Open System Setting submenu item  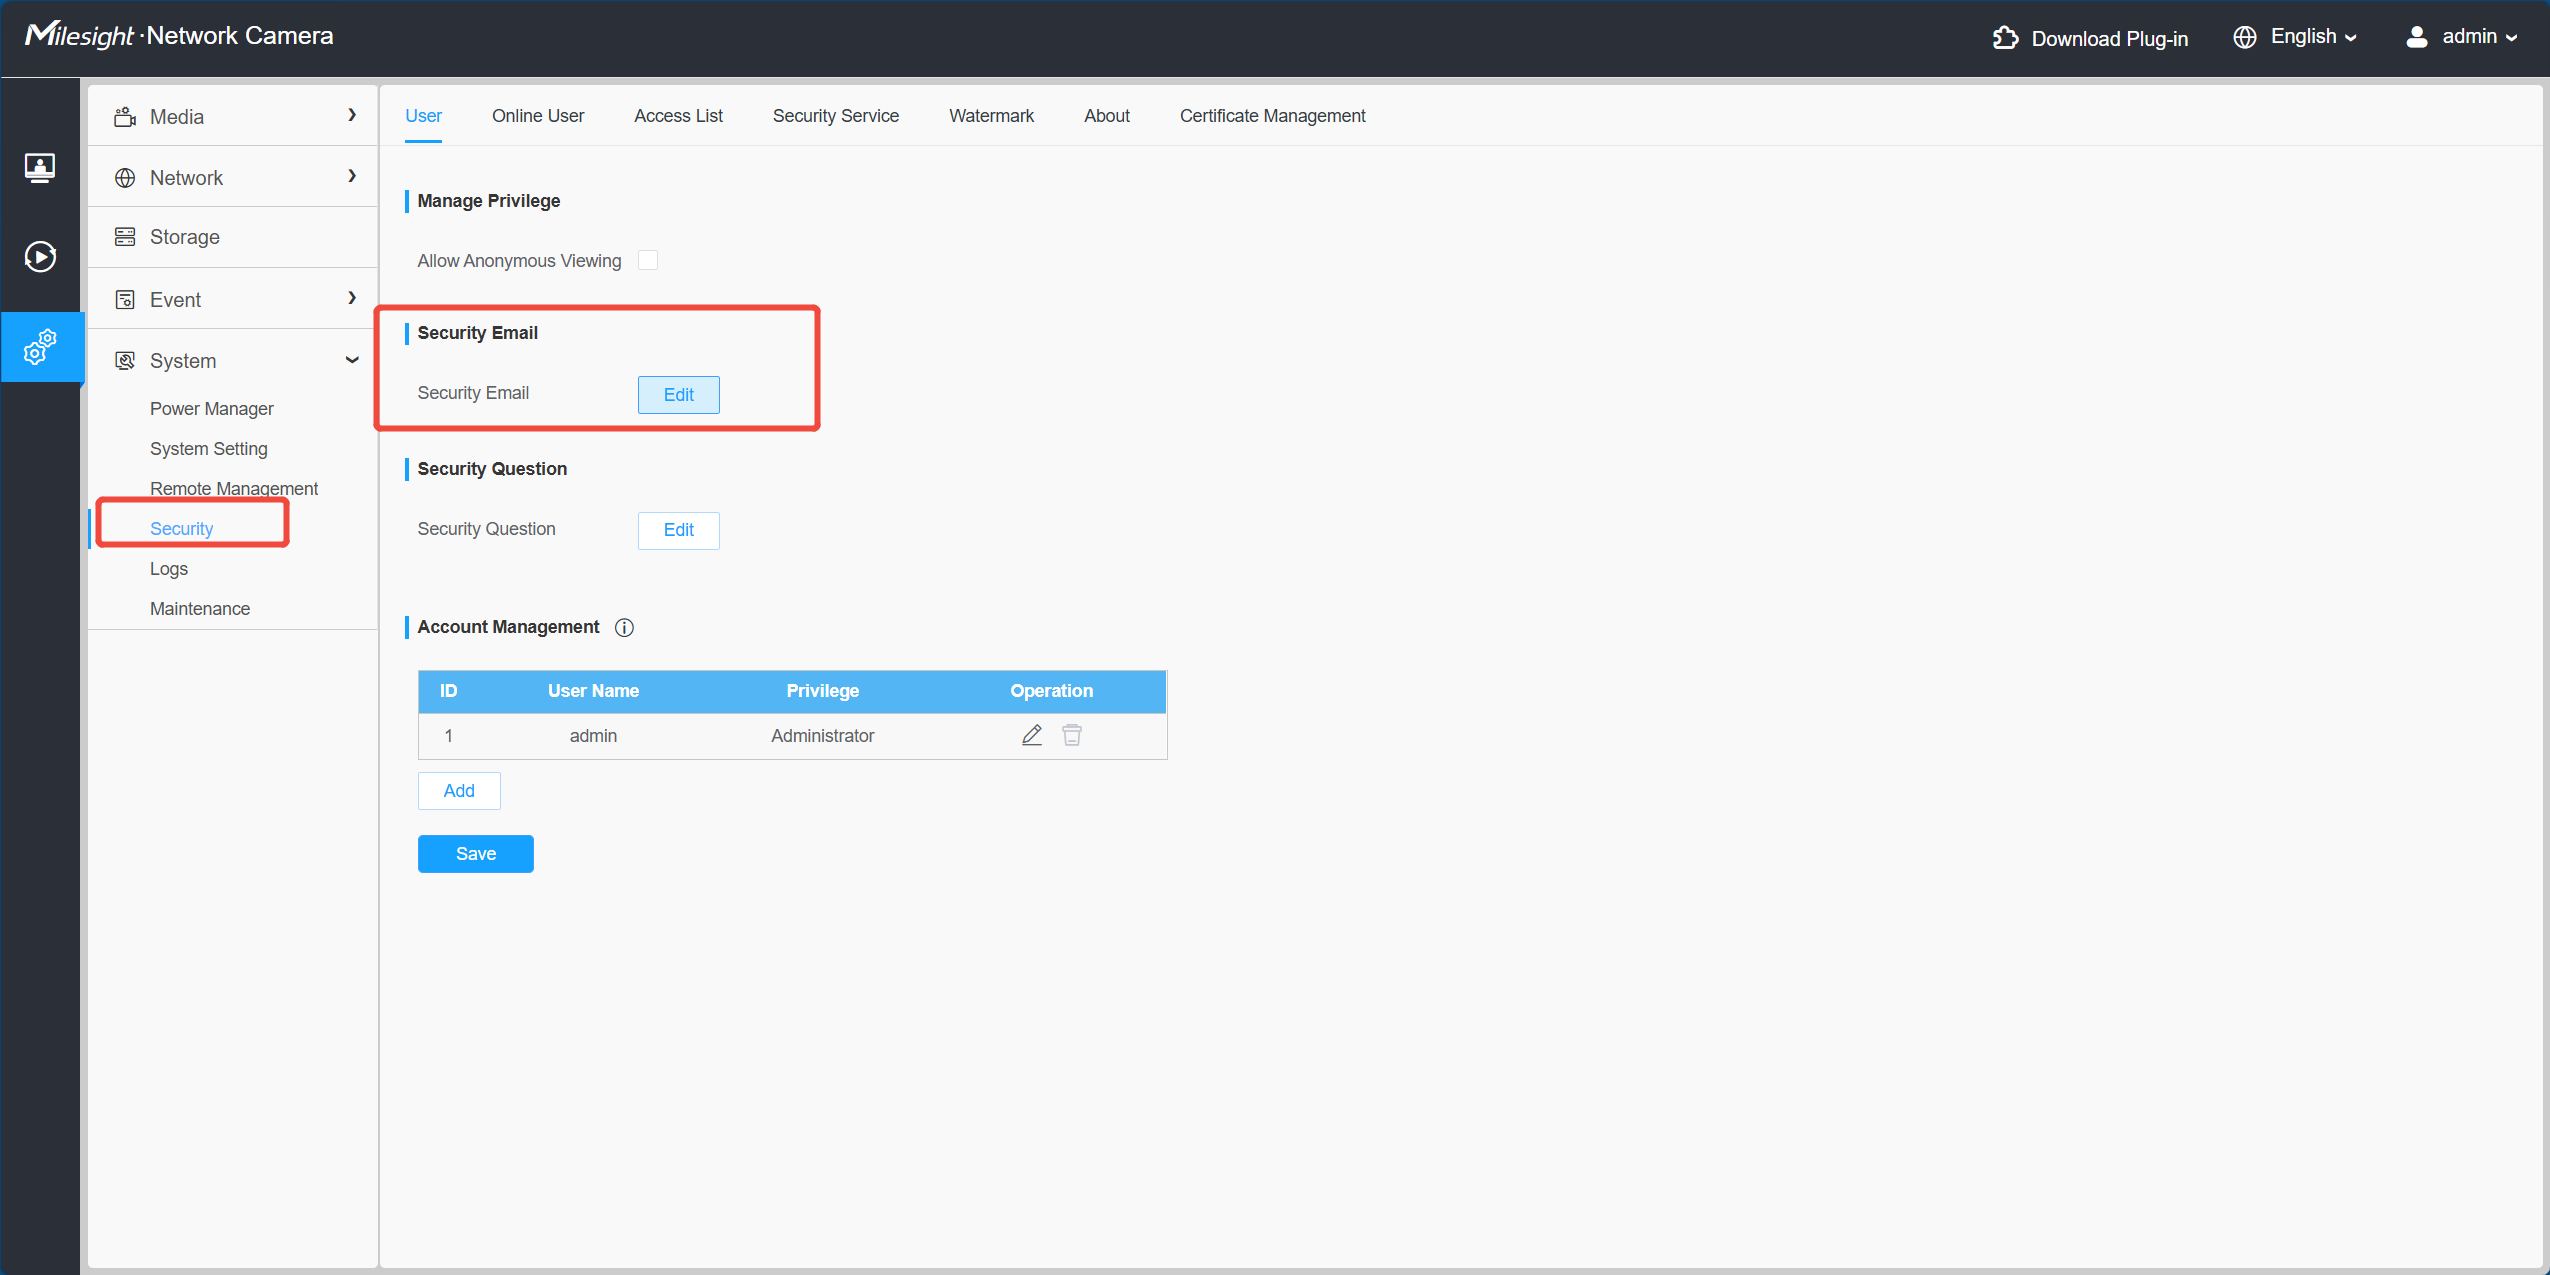point(209,449)
